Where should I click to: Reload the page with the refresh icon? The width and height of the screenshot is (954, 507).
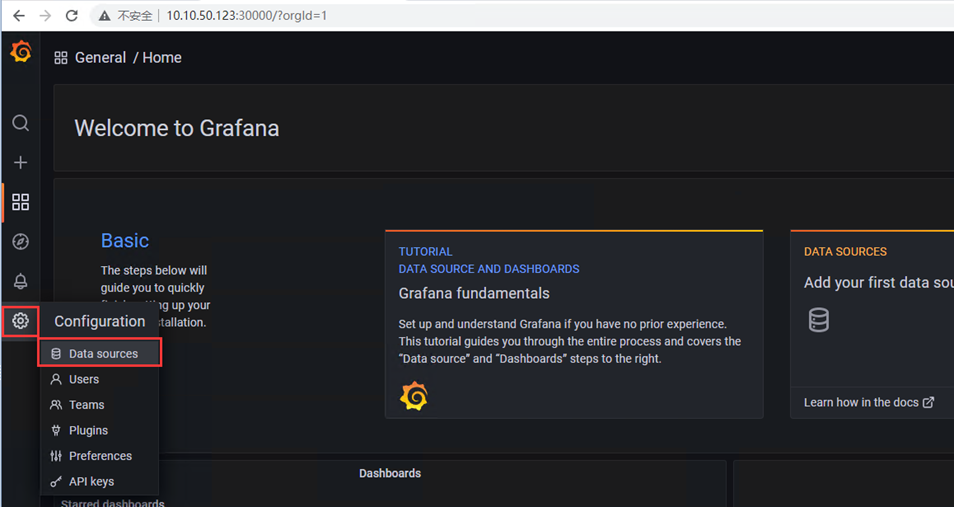pos(72,15)
